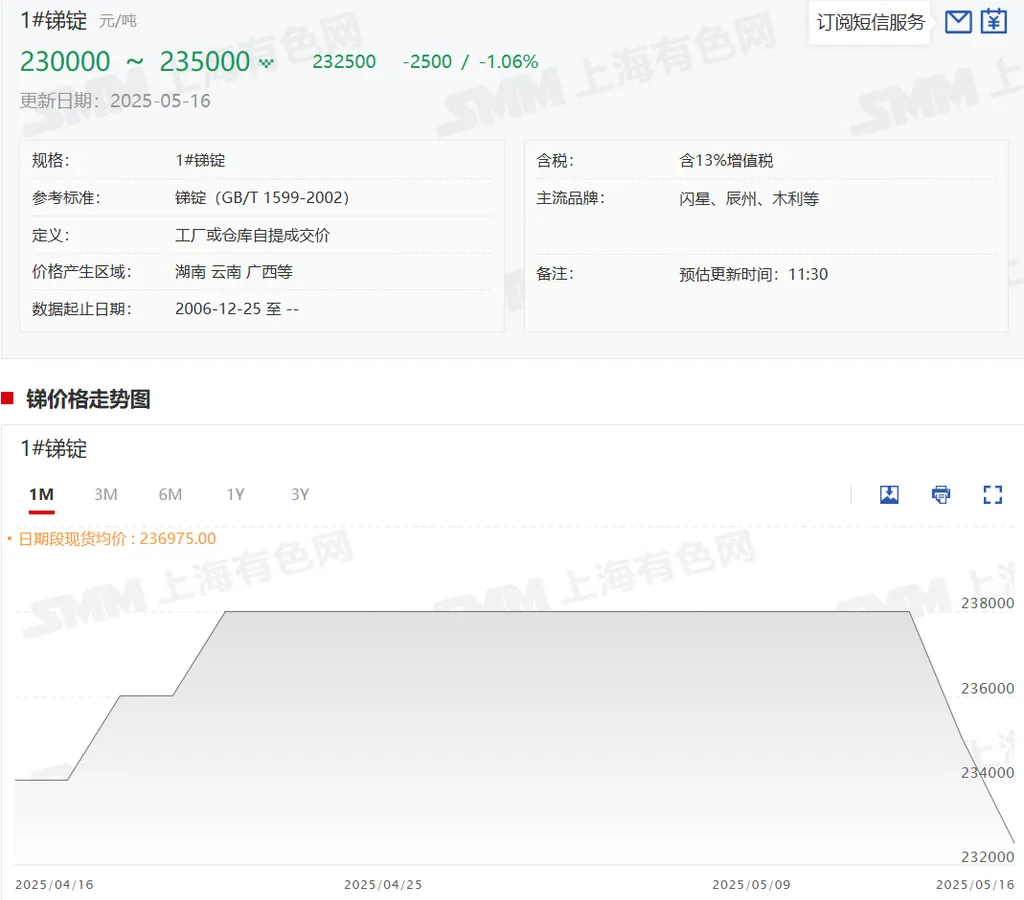Print the antimony price chart
Image resolution: width=1024 pixels, height=900 pixels.
941,494
